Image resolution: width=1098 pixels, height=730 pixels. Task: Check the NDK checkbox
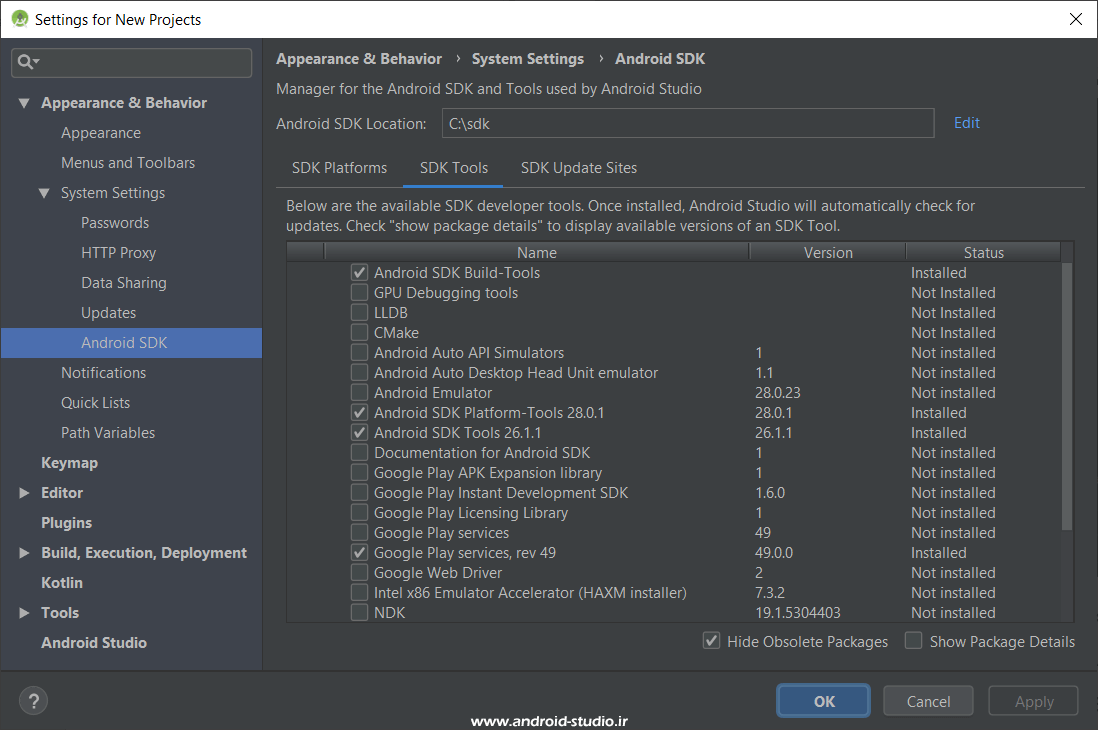pyautogui.click(x=359, y=612)
